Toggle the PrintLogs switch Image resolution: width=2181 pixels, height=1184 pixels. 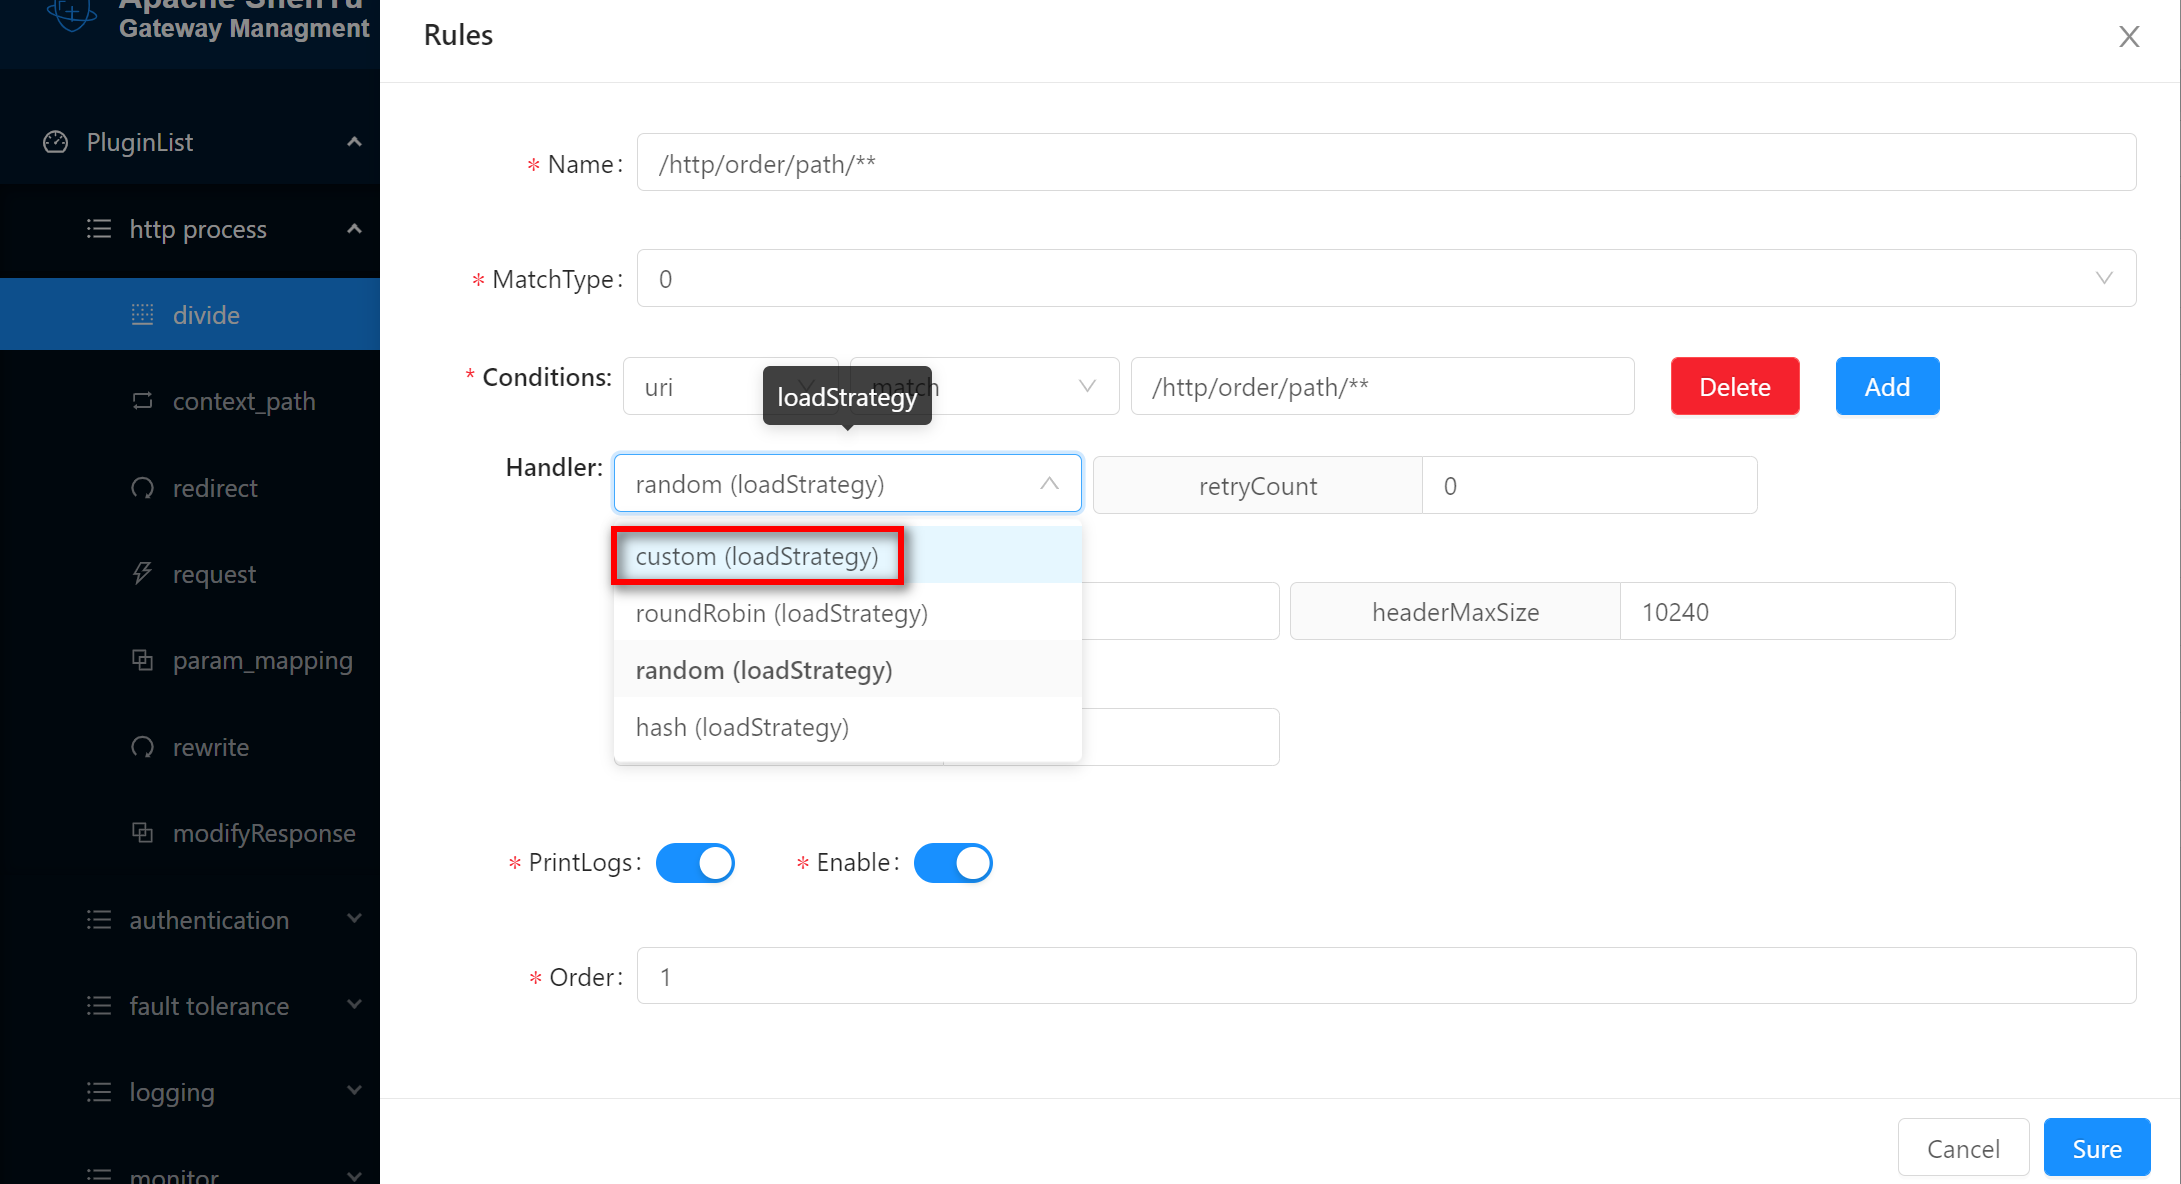coord(696,863)
